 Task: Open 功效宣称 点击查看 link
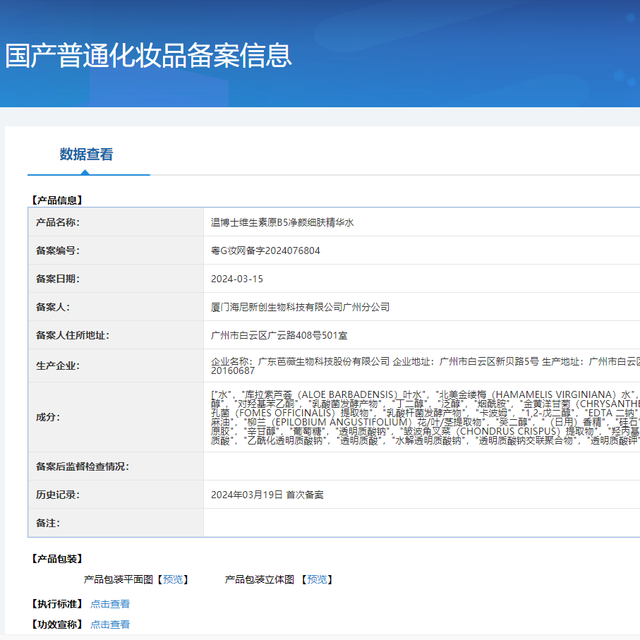click(110, 624)
